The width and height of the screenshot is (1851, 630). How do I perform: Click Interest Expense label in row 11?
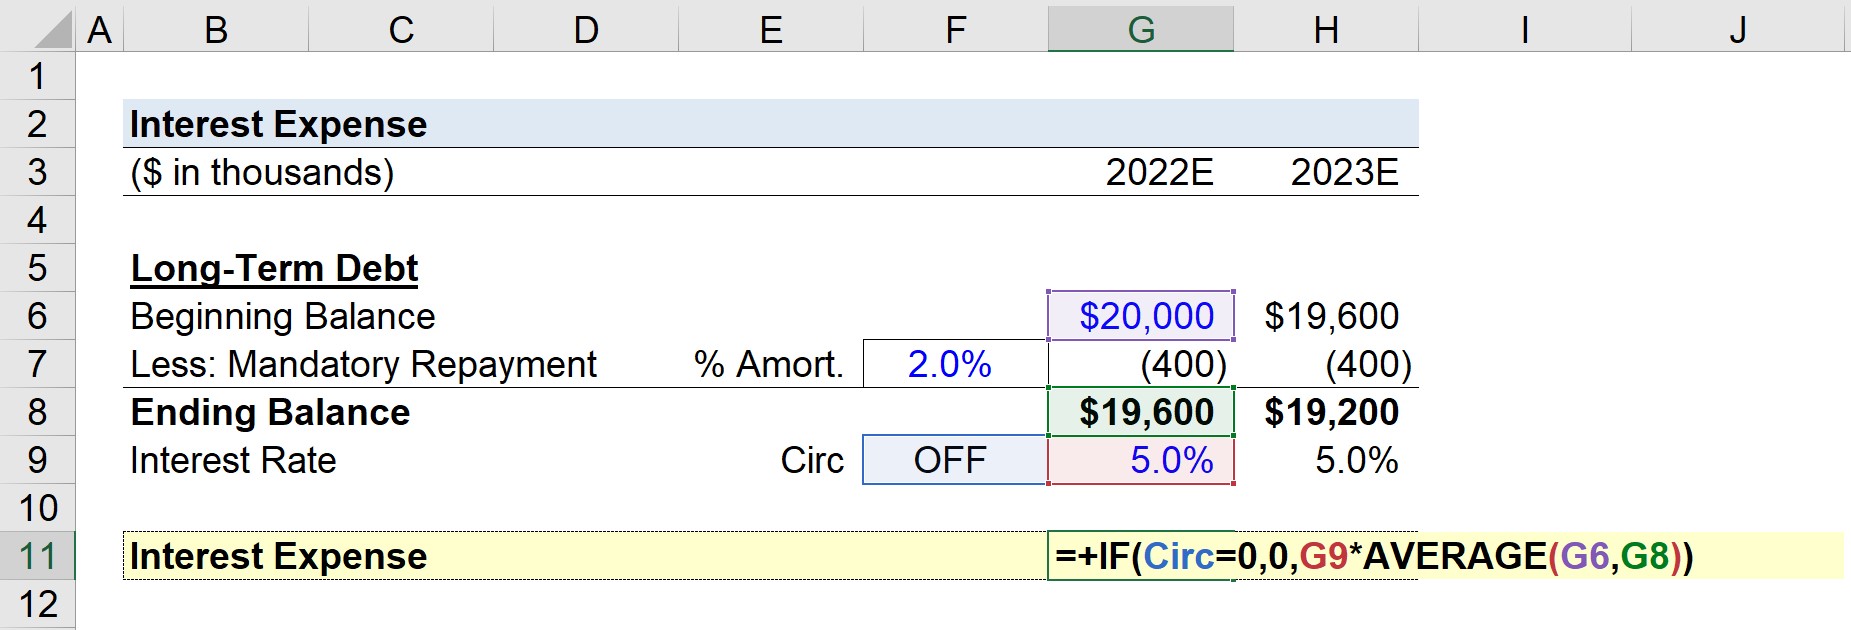(x=278, y=556)
